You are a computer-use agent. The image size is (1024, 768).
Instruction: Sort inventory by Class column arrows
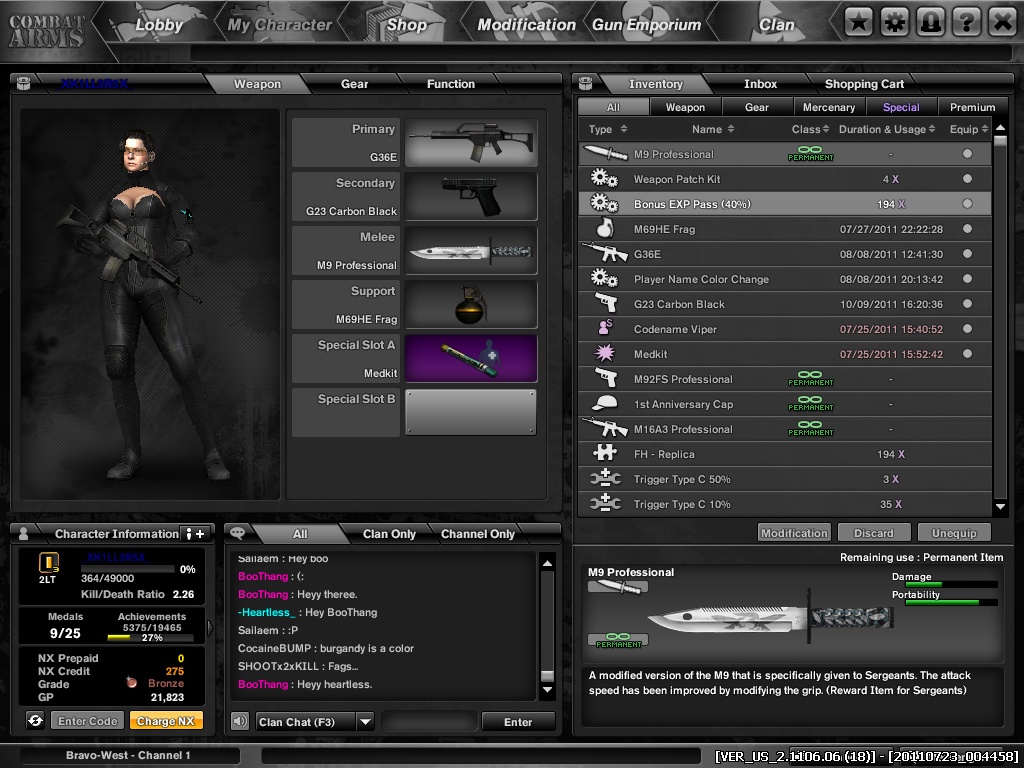point(825,129)
